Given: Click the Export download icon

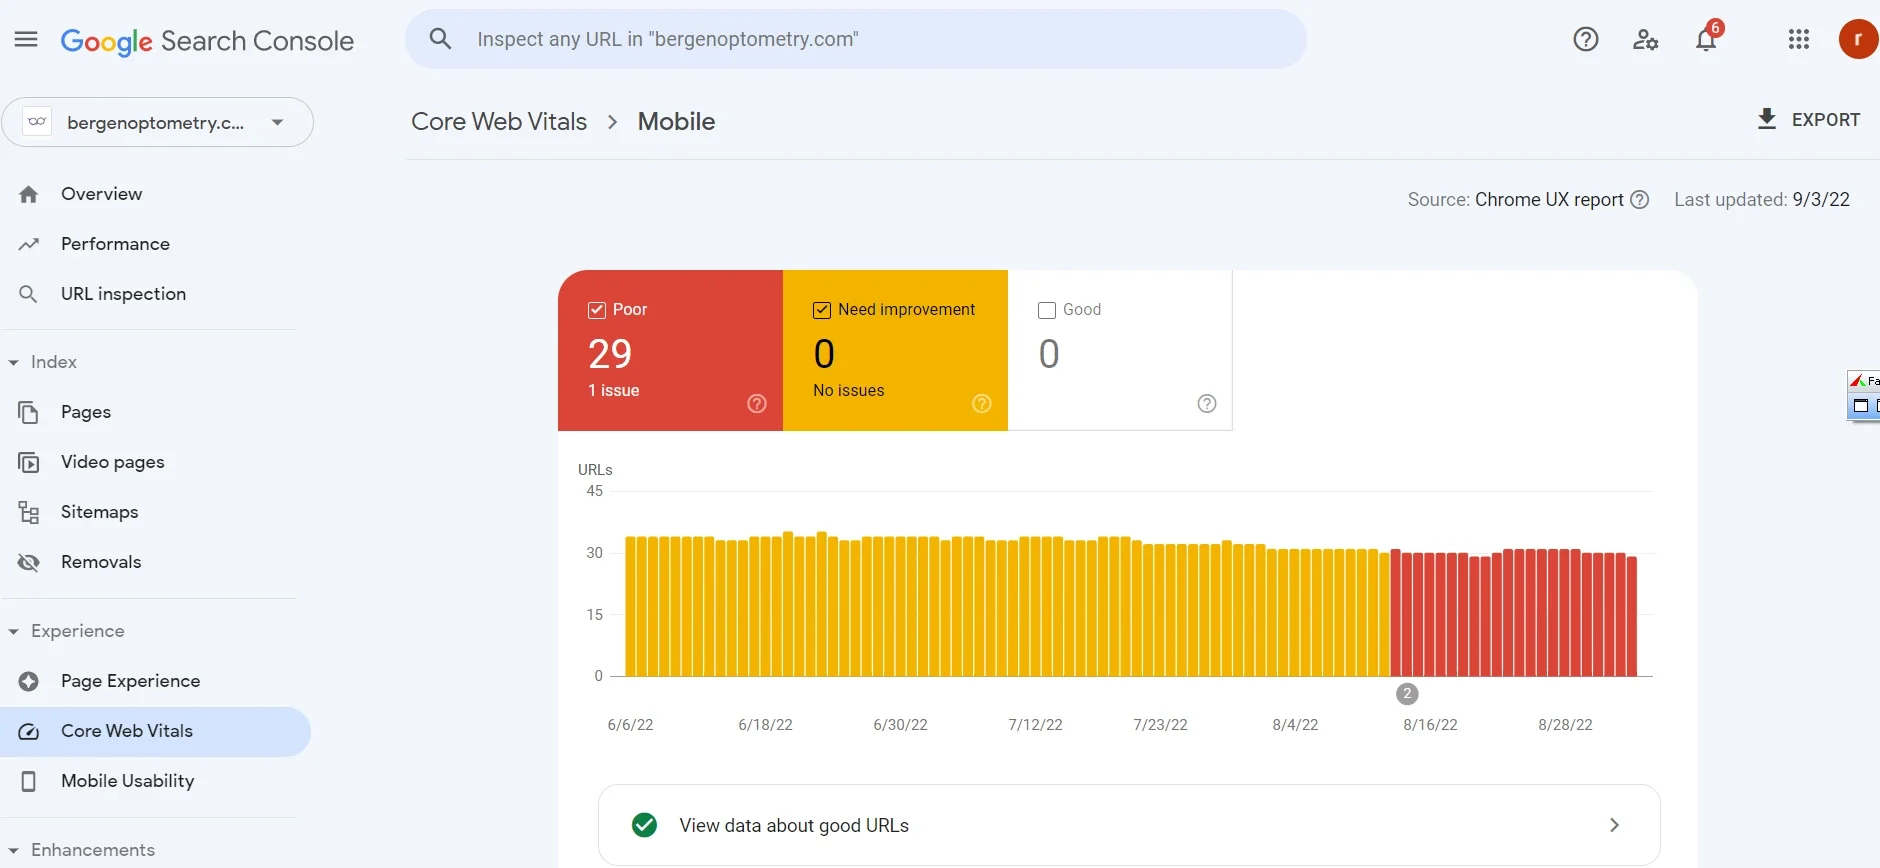Looking at the screenshot, I should [1767, 119].
